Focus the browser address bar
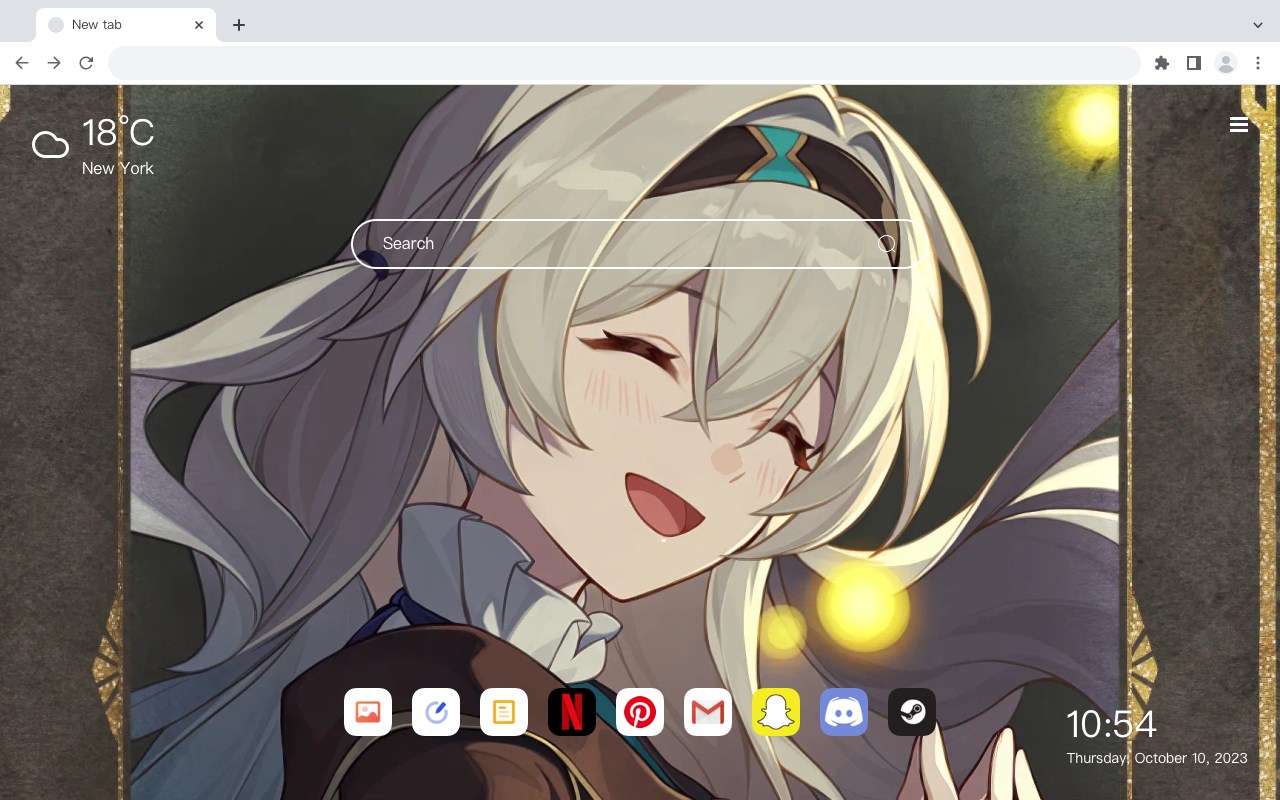The image size is (1280, 800). point(624,63)
